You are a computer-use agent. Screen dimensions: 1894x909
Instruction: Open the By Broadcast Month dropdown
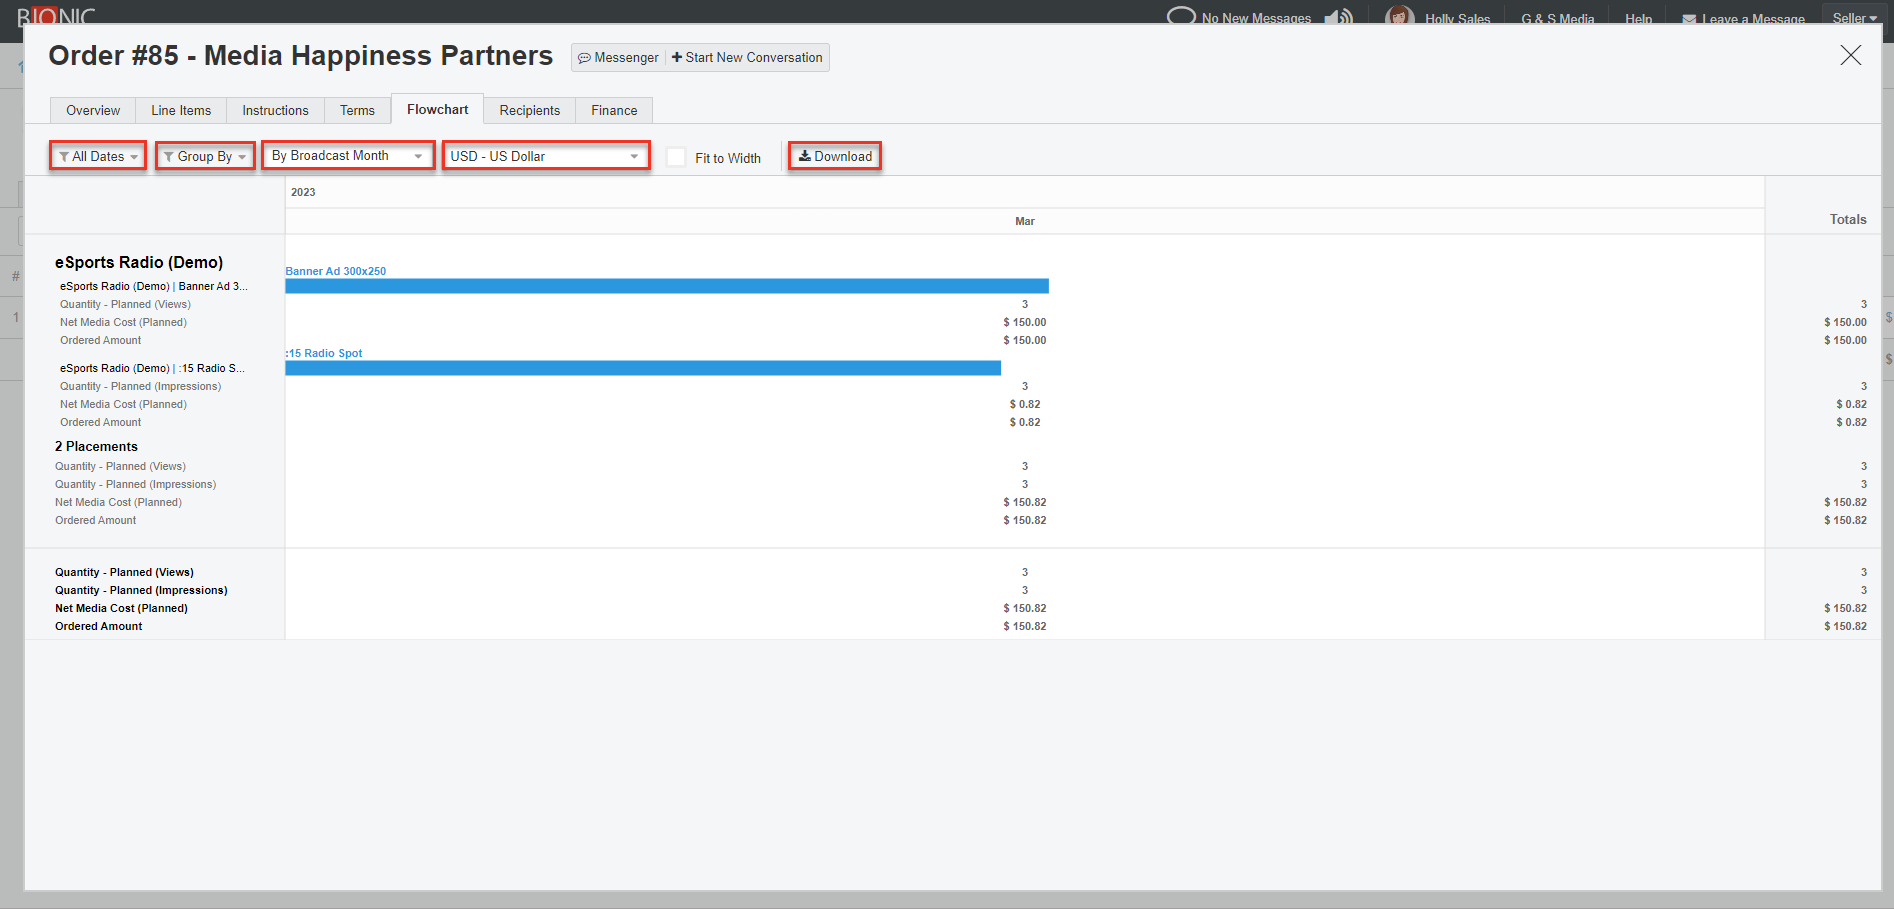coord(347,156)
